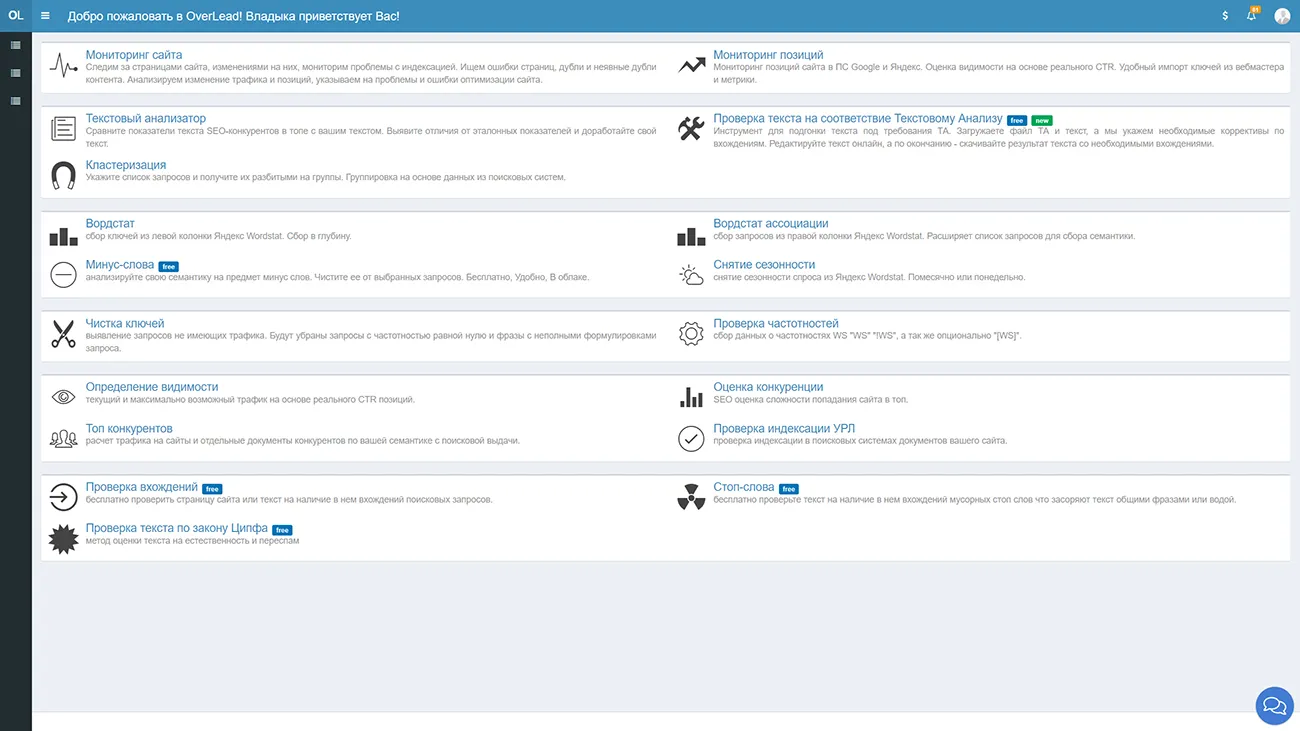Click the trending arrow icon for Мониторинг позиций

point(691,66)
